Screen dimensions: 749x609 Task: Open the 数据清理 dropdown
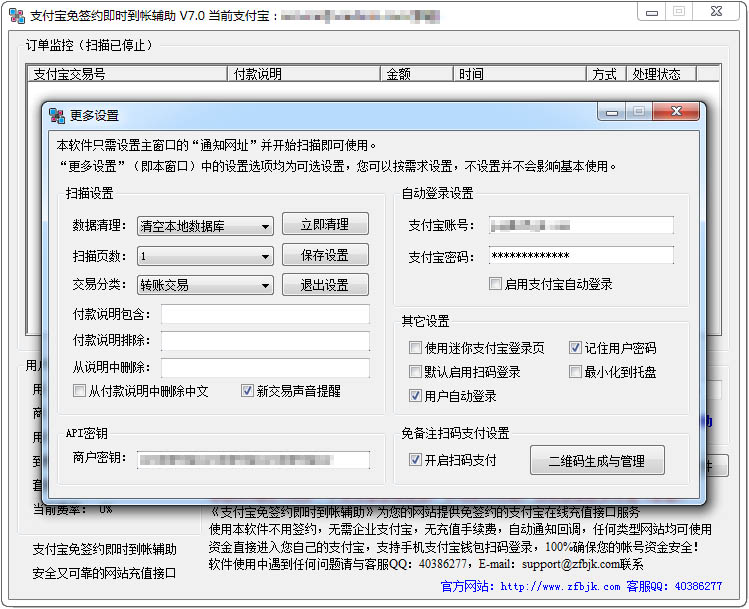pos(205,226)
